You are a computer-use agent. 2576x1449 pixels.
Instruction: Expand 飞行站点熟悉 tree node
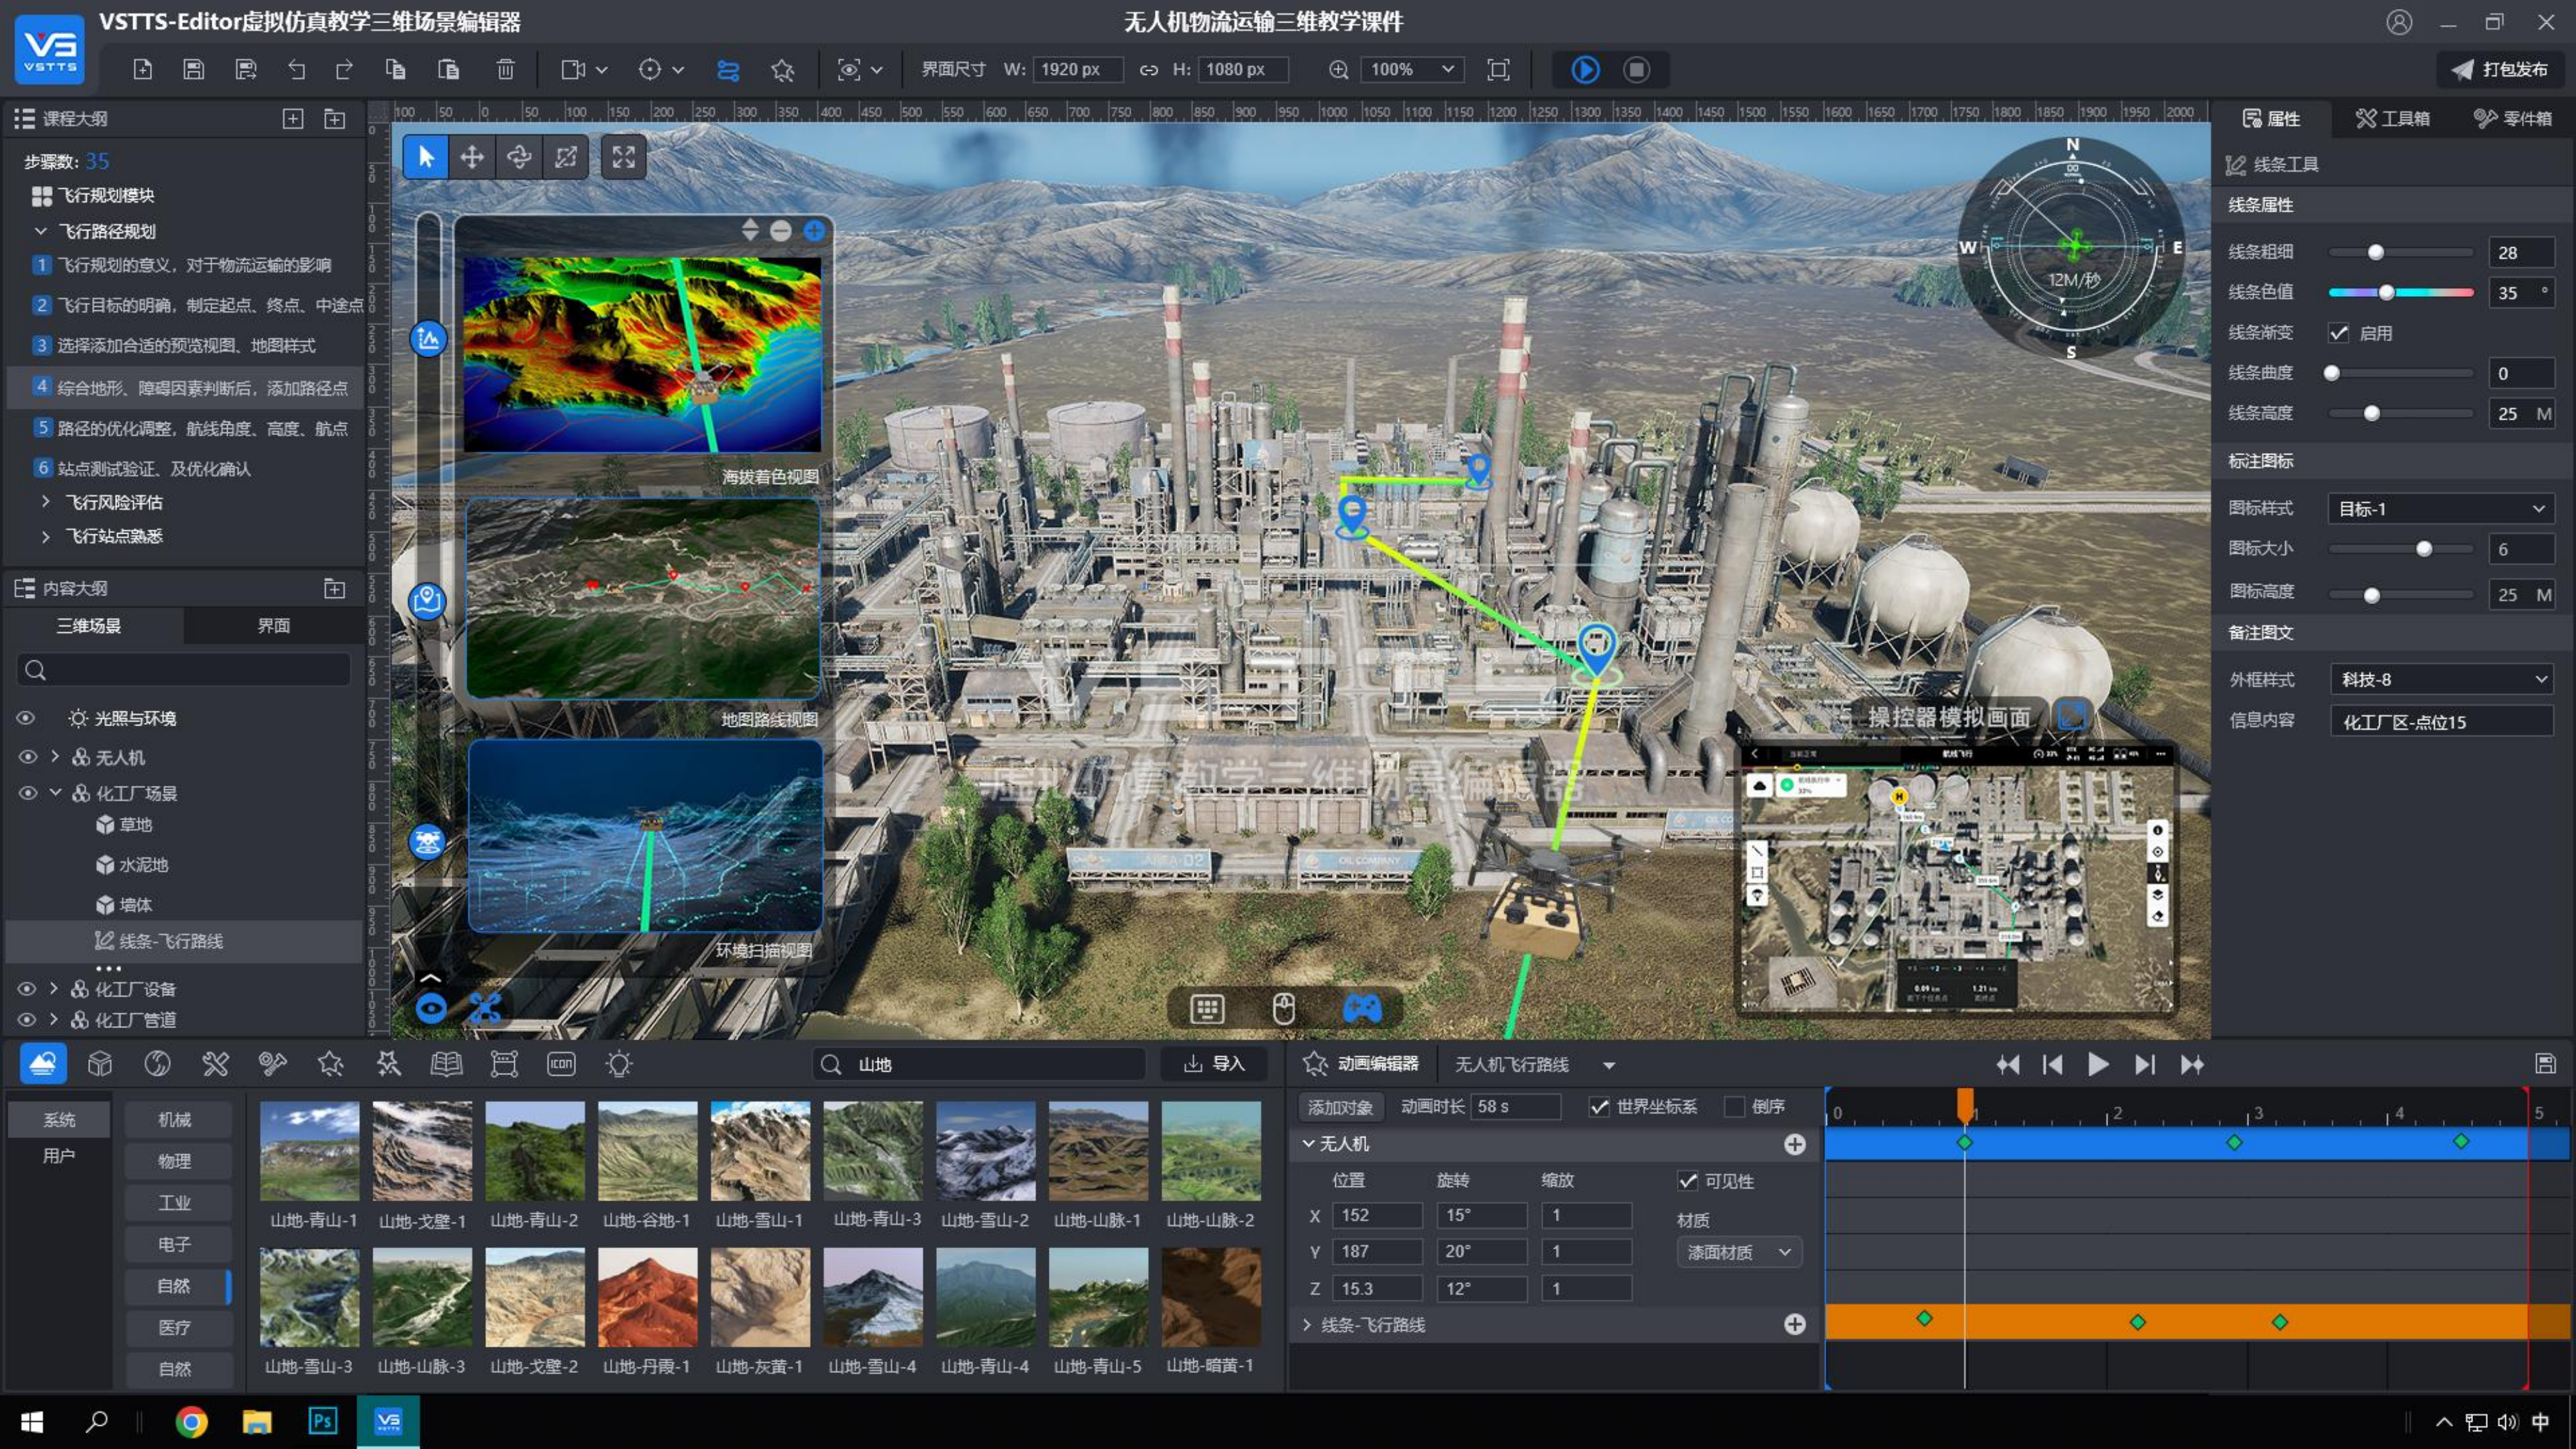click(x=45, y=536)
